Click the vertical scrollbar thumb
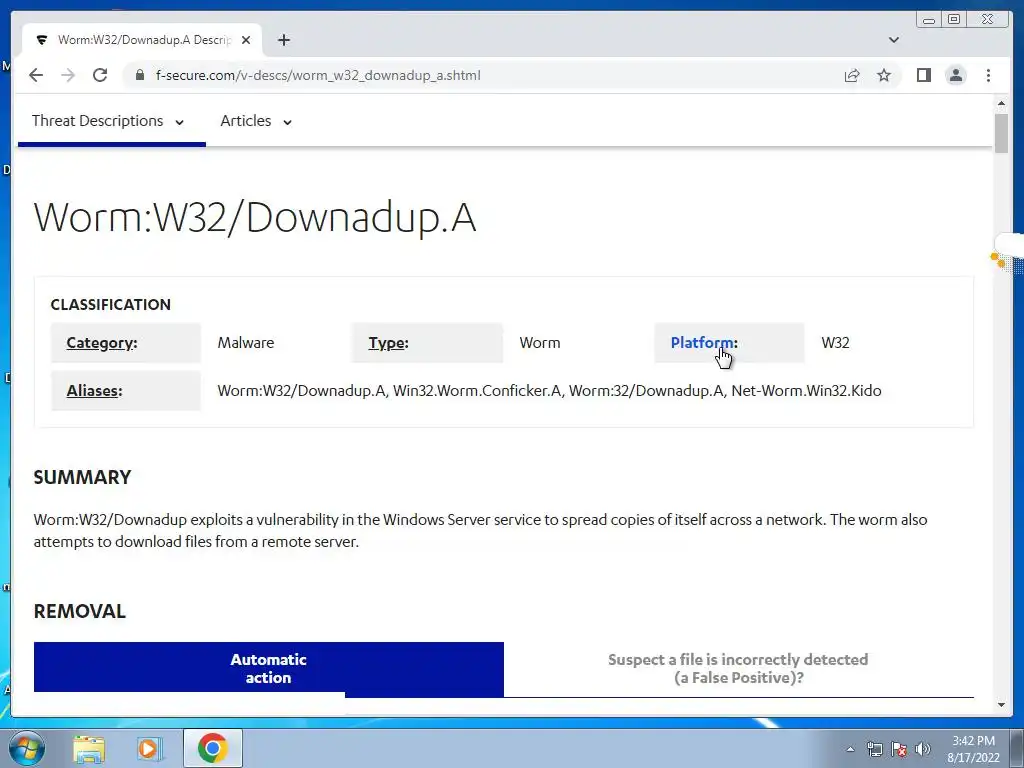Image resolution: width=1024 pixels, height=768 pixels. coord(1001,133)
